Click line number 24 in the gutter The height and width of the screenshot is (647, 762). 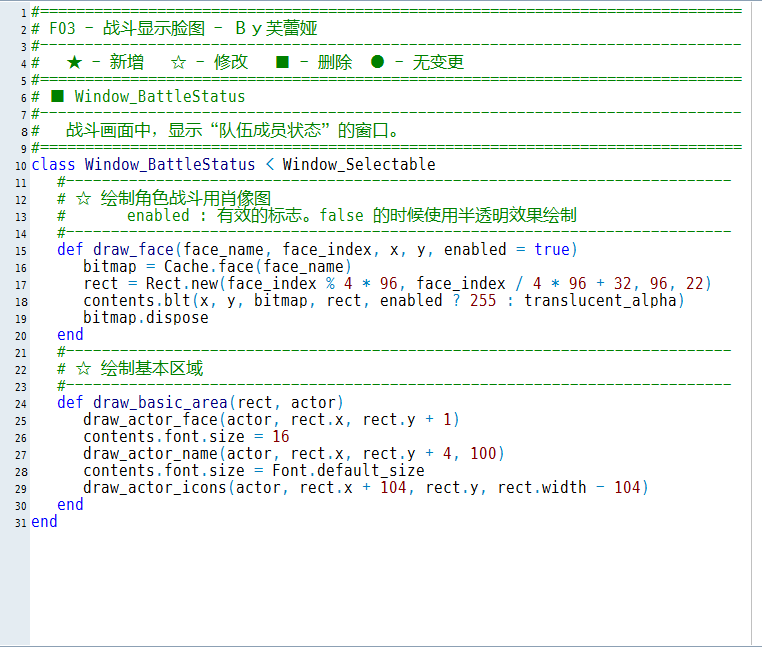click(20, 404)
